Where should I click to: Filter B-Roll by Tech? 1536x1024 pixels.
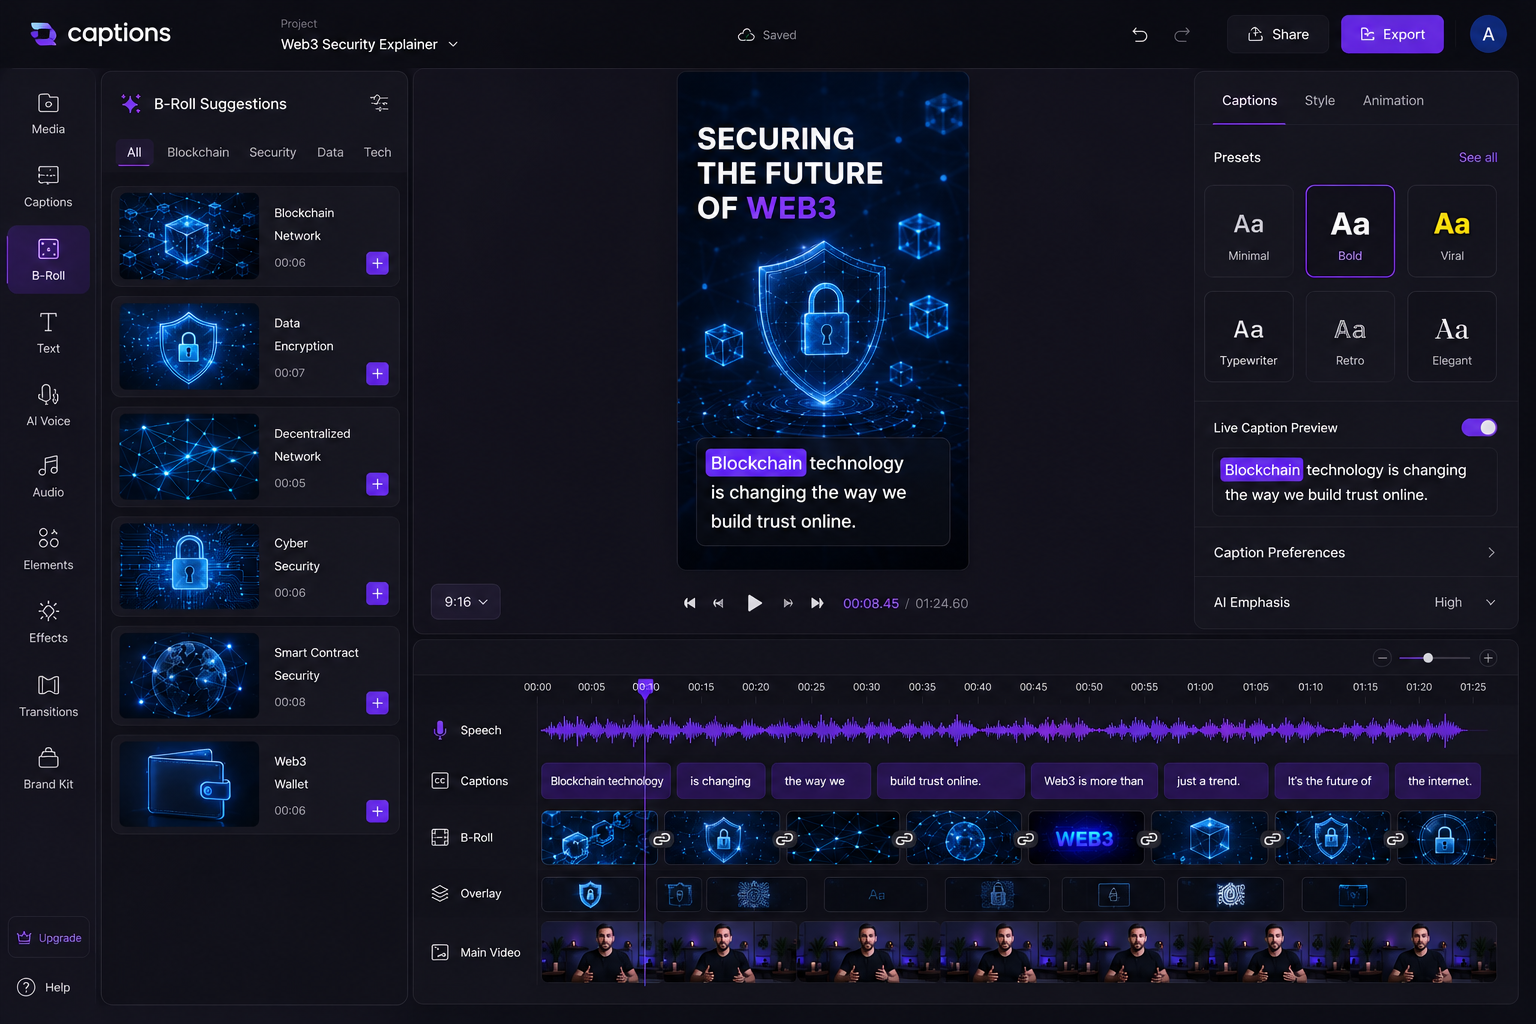pyautogui.click(x=377, y=152)
